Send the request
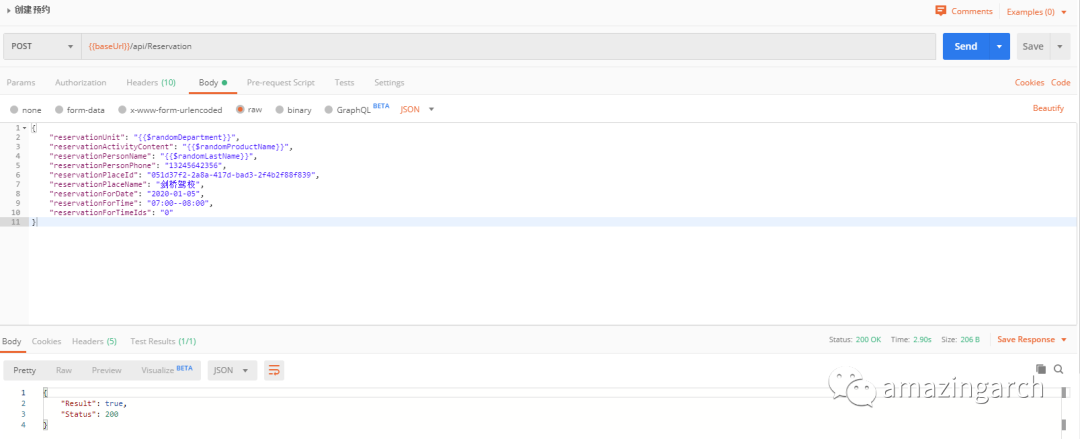The image size is (1080, 439). click(966, 46)
